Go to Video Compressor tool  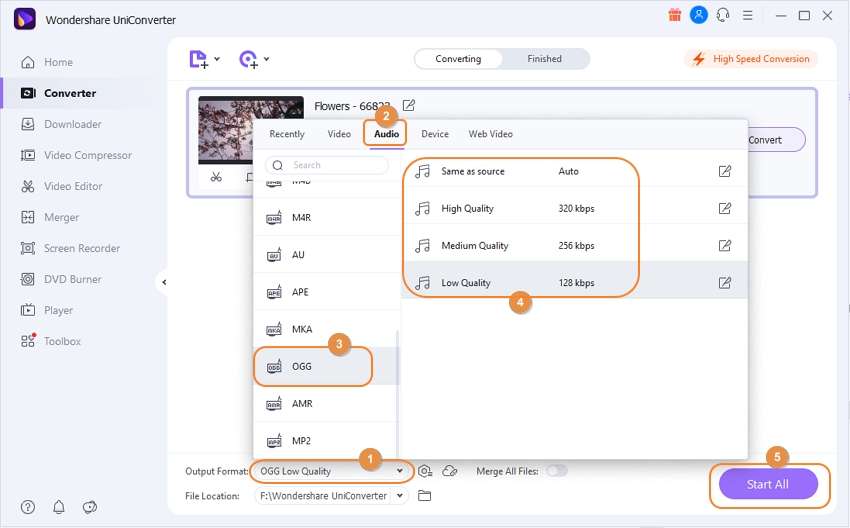(76, 155)
